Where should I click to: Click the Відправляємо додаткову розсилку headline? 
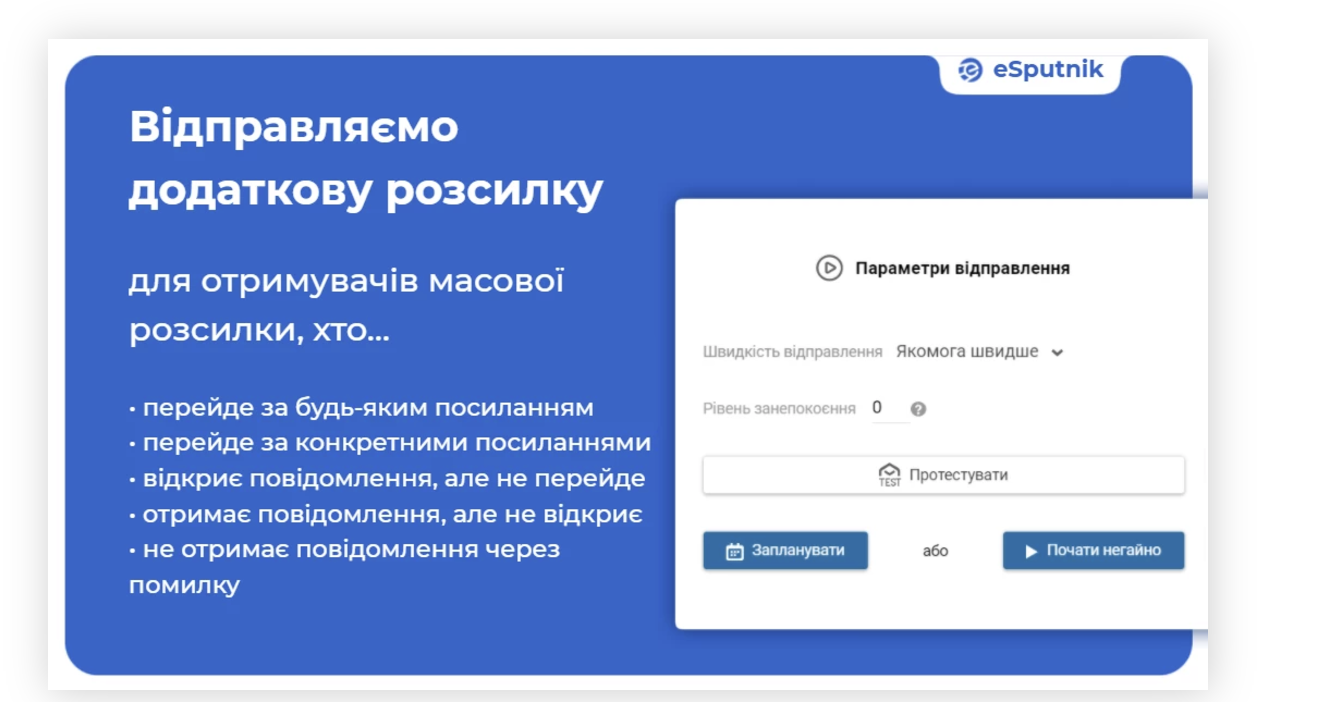click(x=366, y=159)
